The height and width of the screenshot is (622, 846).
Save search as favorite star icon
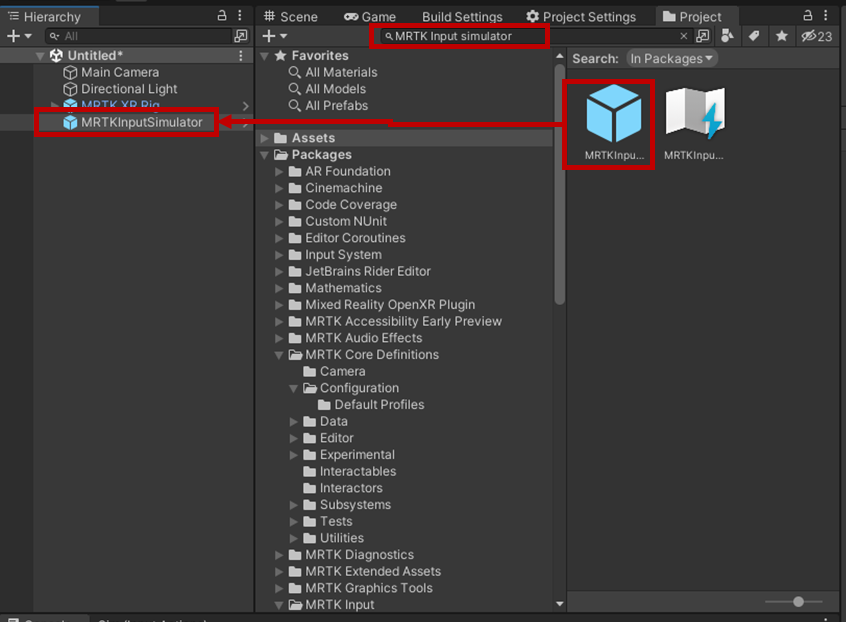pyautogui.click(x=781, y=36)
